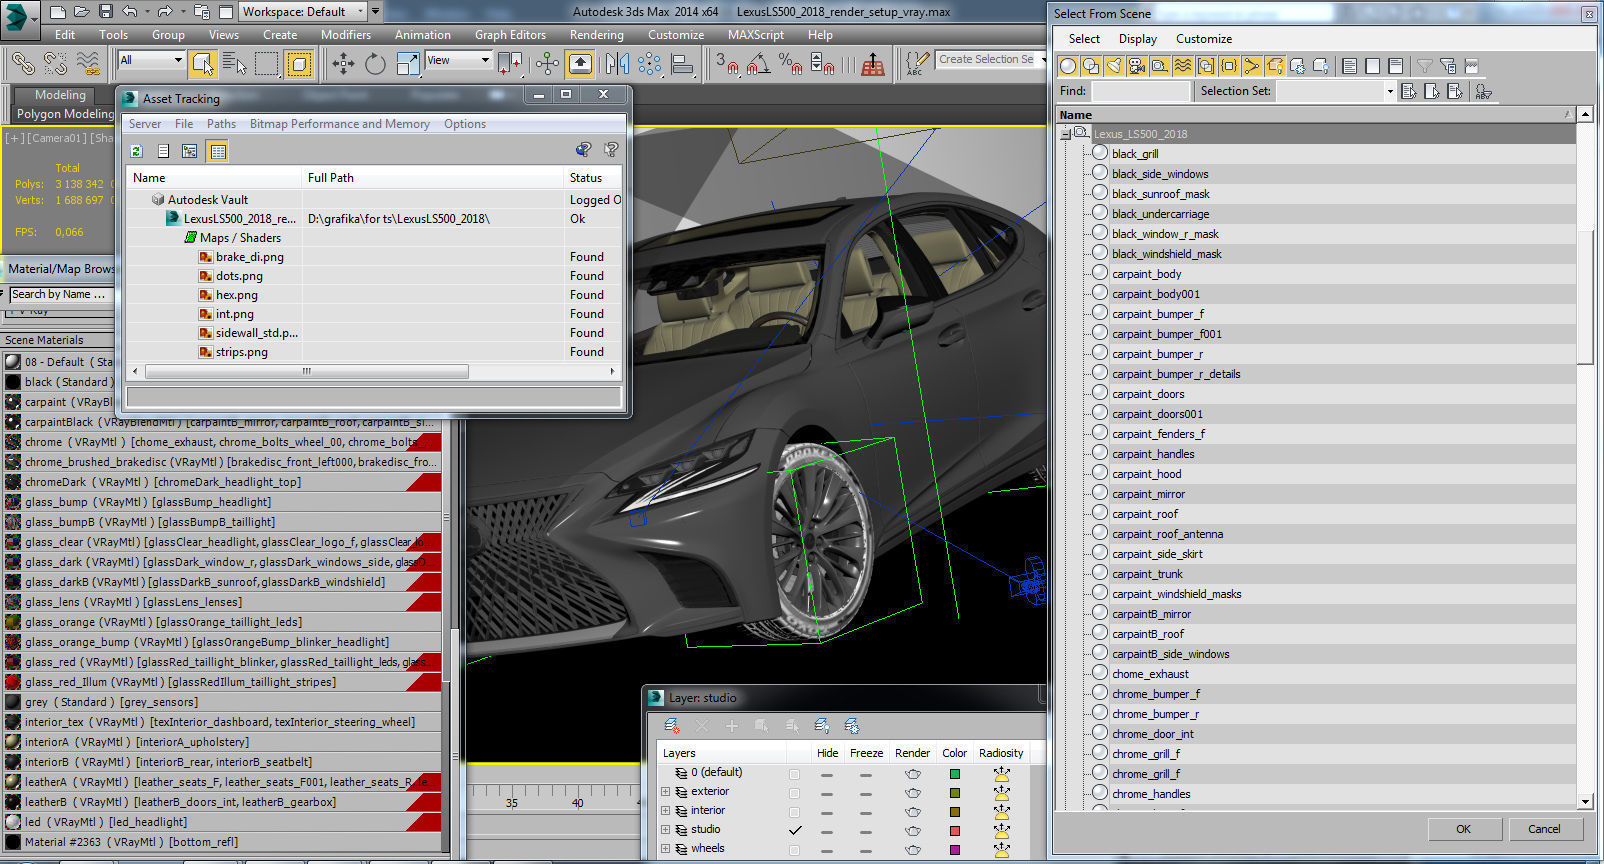Check current-layer box for exterior layer
The height and width of the screenshot is (864, 1604).
[x=795, y=793]
